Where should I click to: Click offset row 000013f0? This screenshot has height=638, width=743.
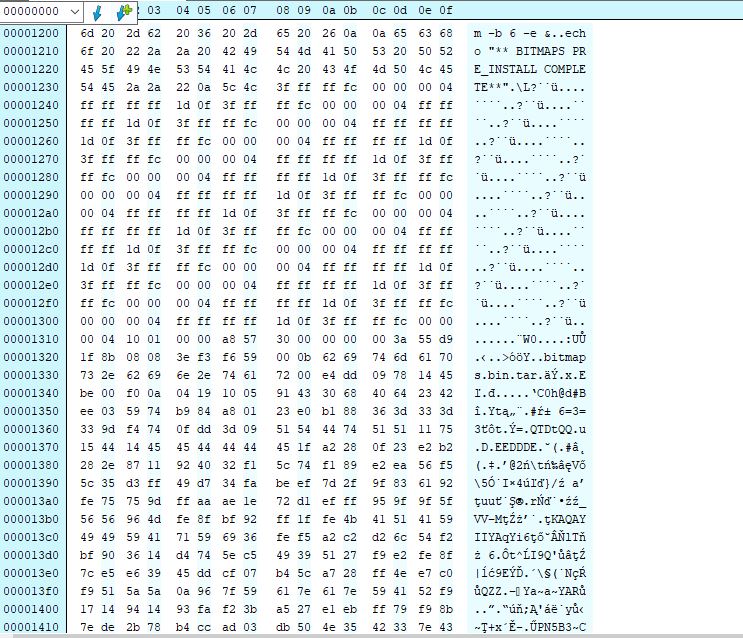(31, 592)
